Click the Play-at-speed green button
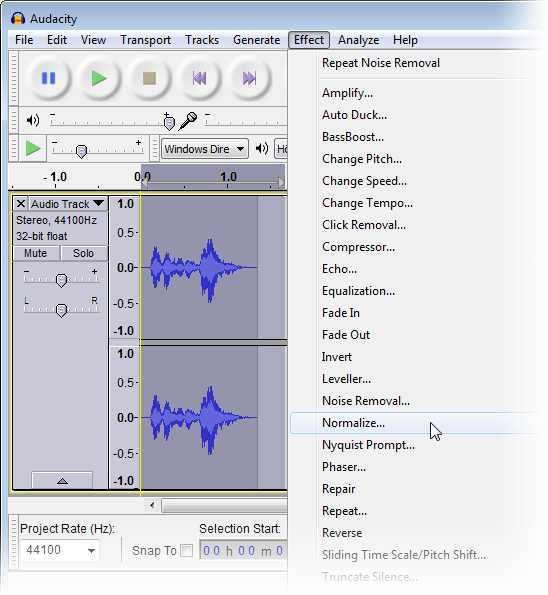This screenshot has width=548, height=595. click(33, 148)
